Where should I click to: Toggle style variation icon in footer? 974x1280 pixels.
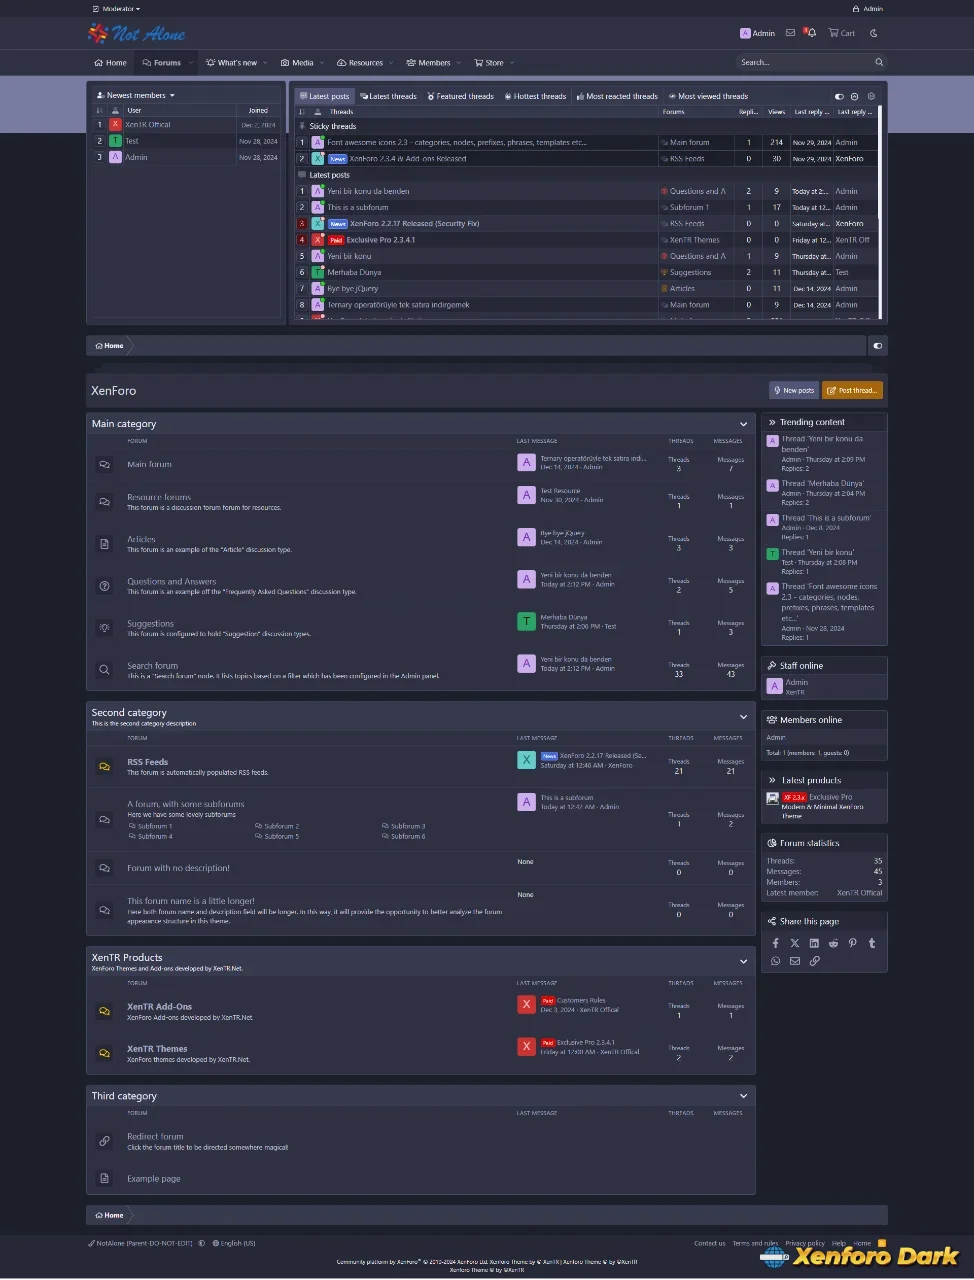click(202, 1243)
